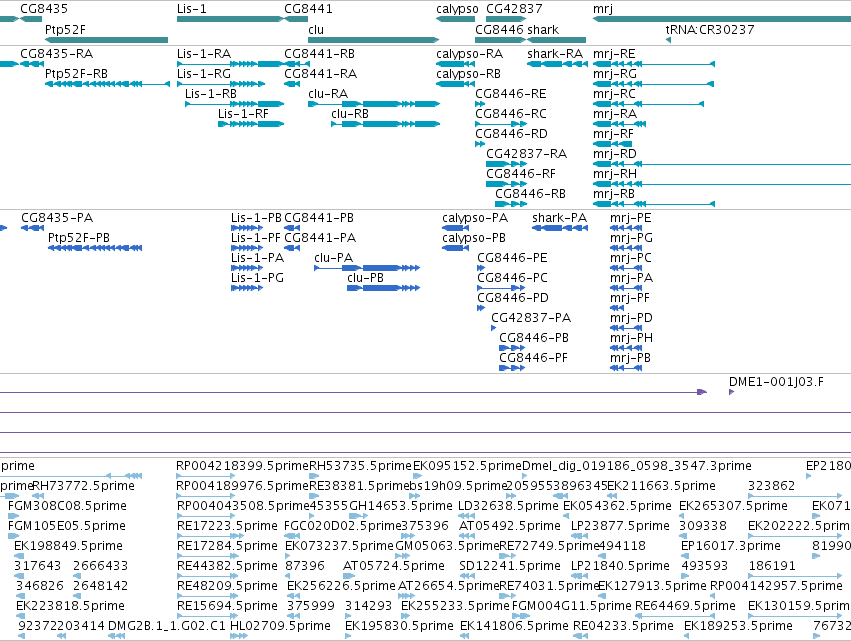Click EST GH14653.5prime
The width and height of the screenshot is (851, 641).
coord(359,516)
